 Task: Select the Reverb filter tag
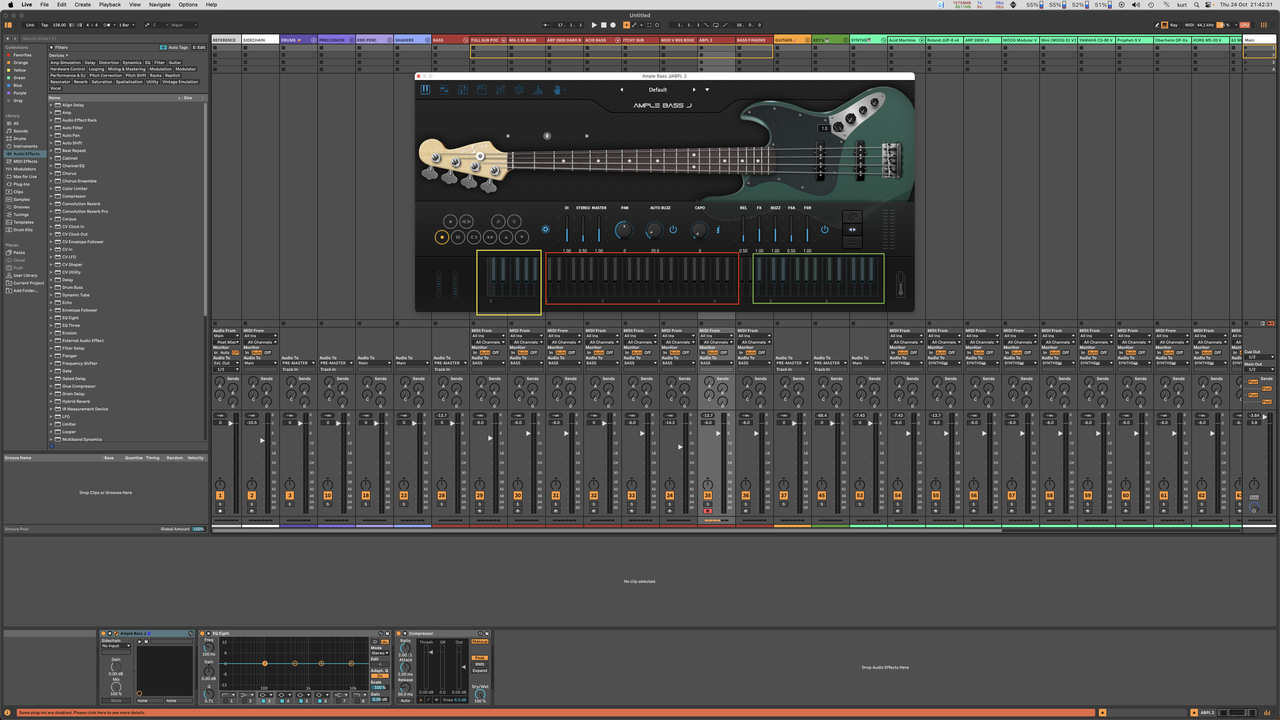pyautogui.click(x=81, y=82)
